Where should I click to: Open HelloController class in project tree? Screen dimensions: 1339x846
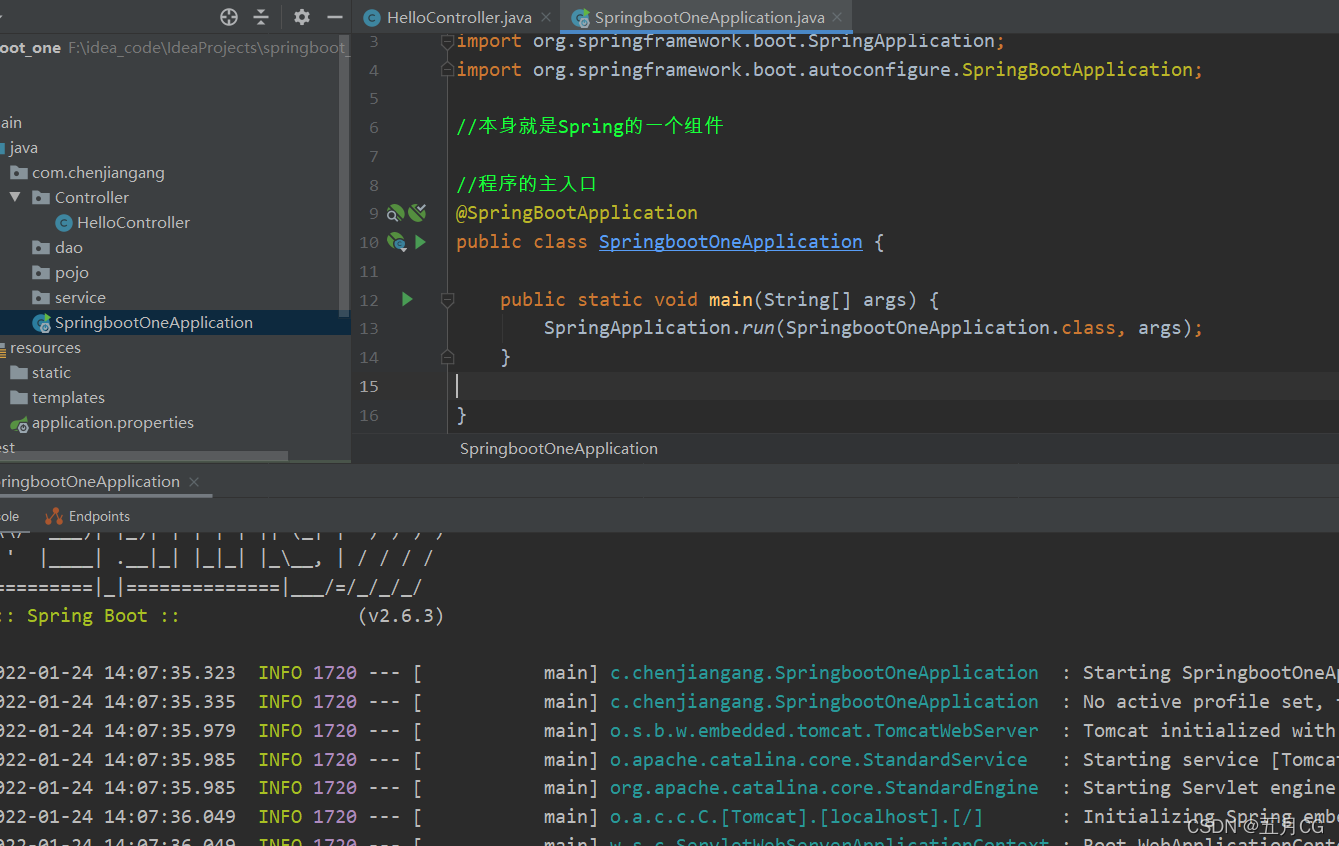[x=133, y=223]
